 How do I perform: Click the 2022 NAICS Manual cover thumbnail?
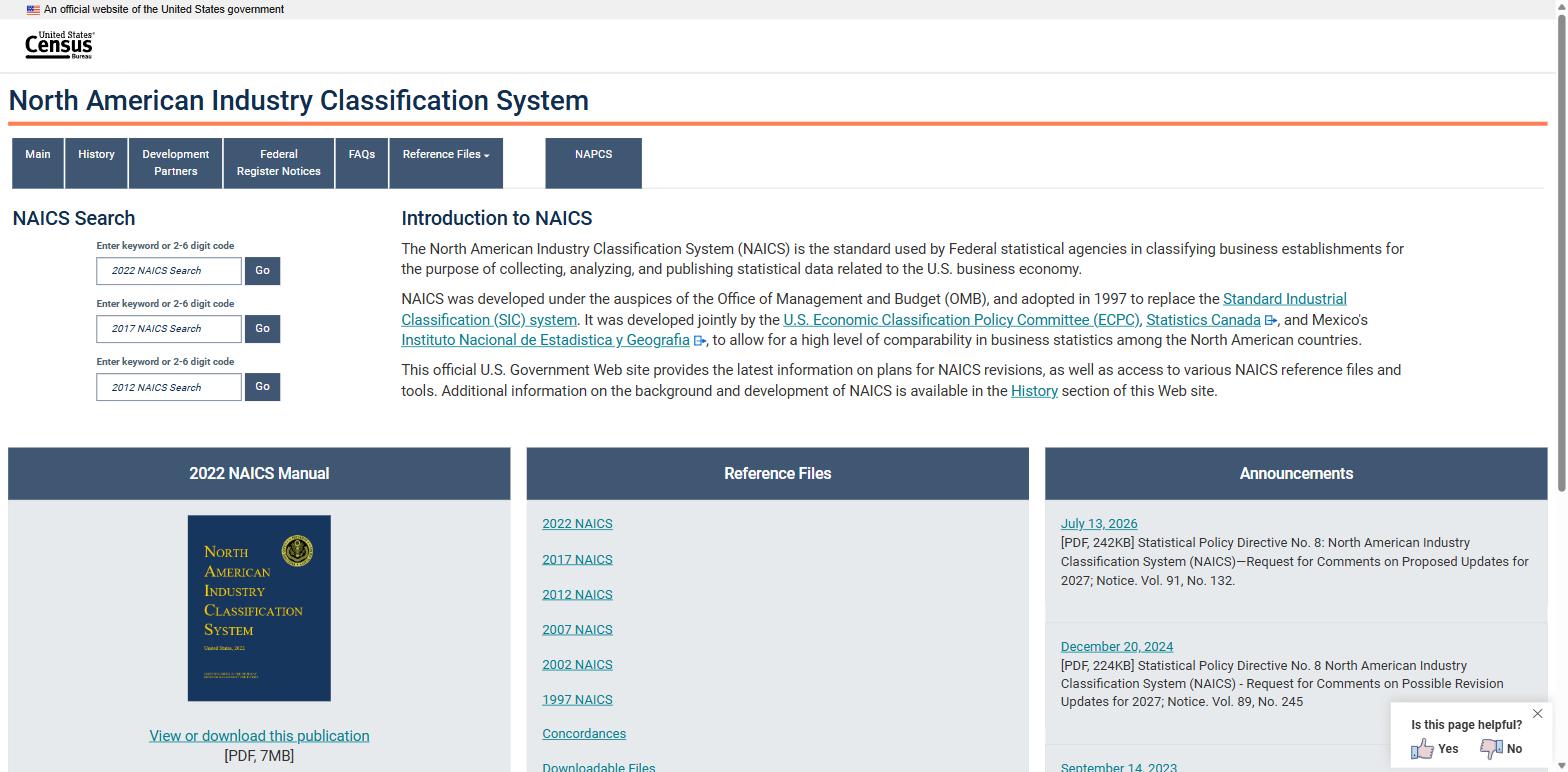click(259, 608)
